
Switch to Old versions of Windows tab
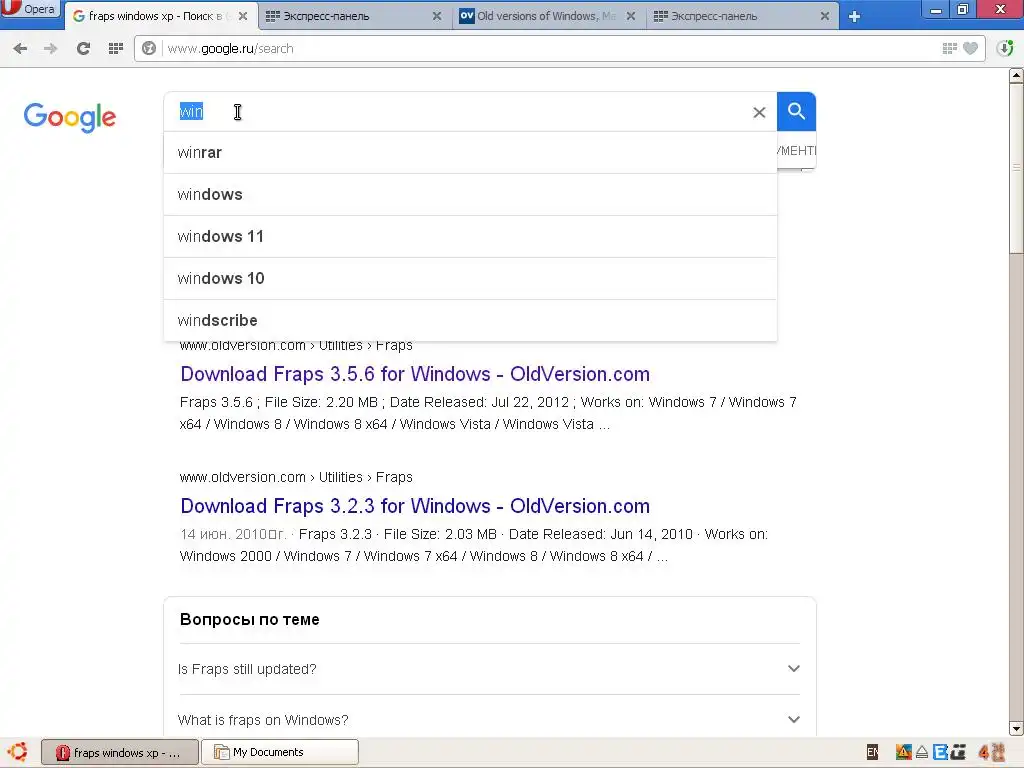coord(538,16)
